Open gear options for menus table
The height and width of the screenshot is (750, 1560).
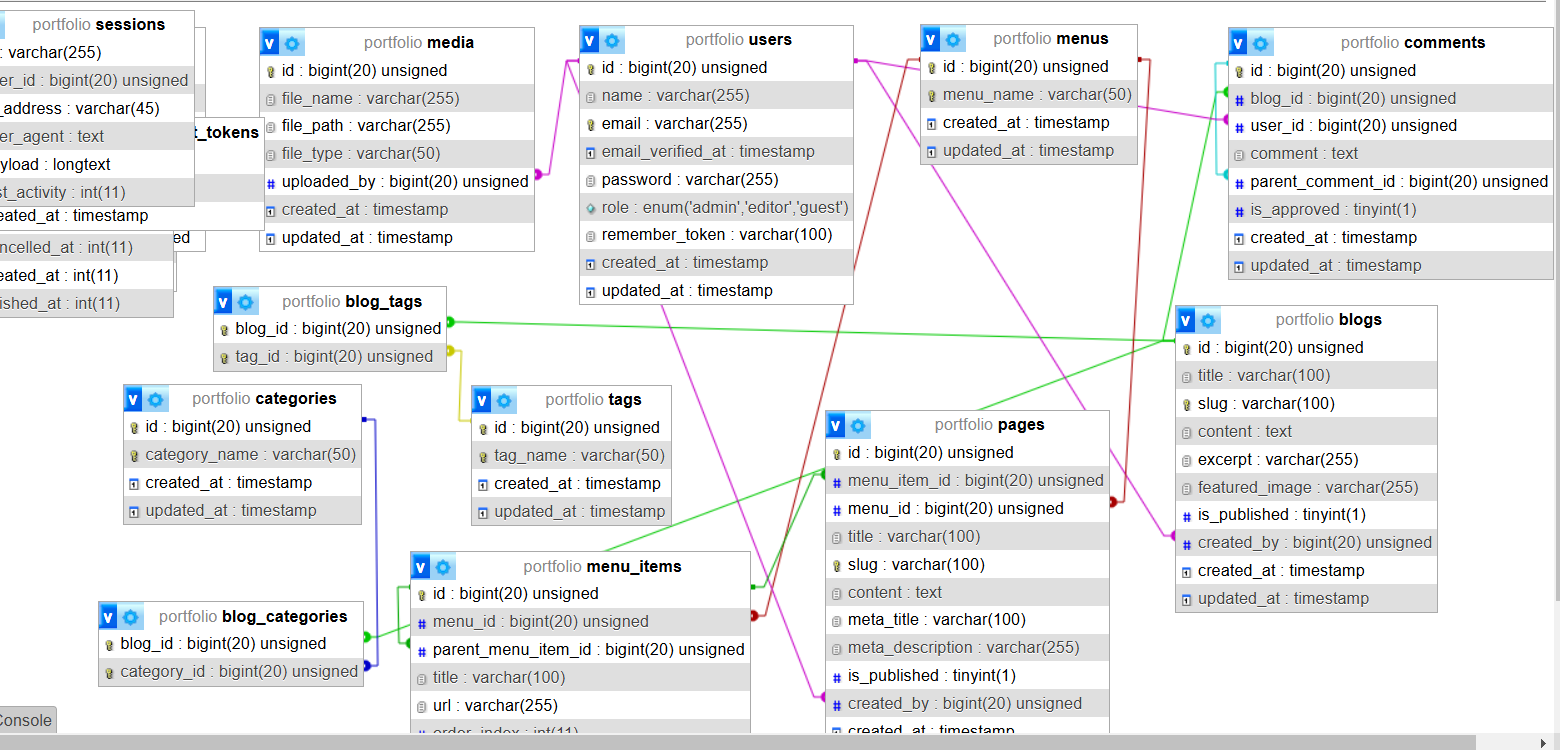point(954,40)
